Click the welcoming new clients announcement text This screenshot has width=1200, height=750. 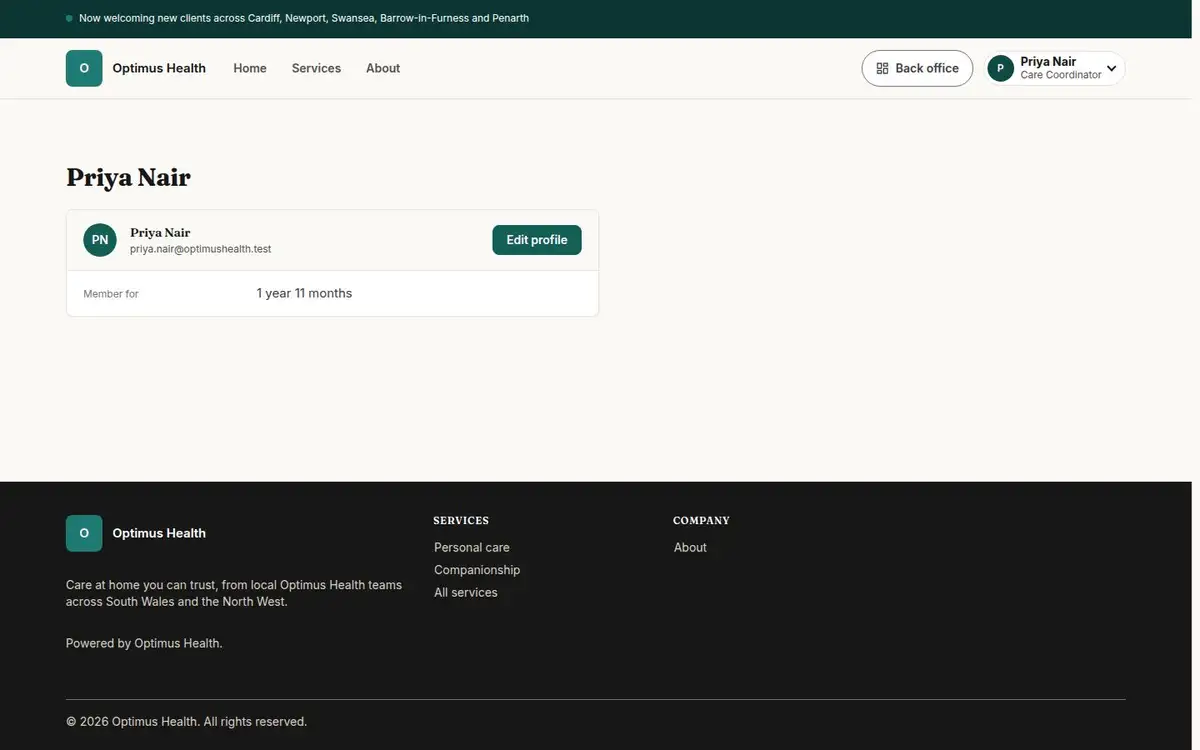point(304,18)
